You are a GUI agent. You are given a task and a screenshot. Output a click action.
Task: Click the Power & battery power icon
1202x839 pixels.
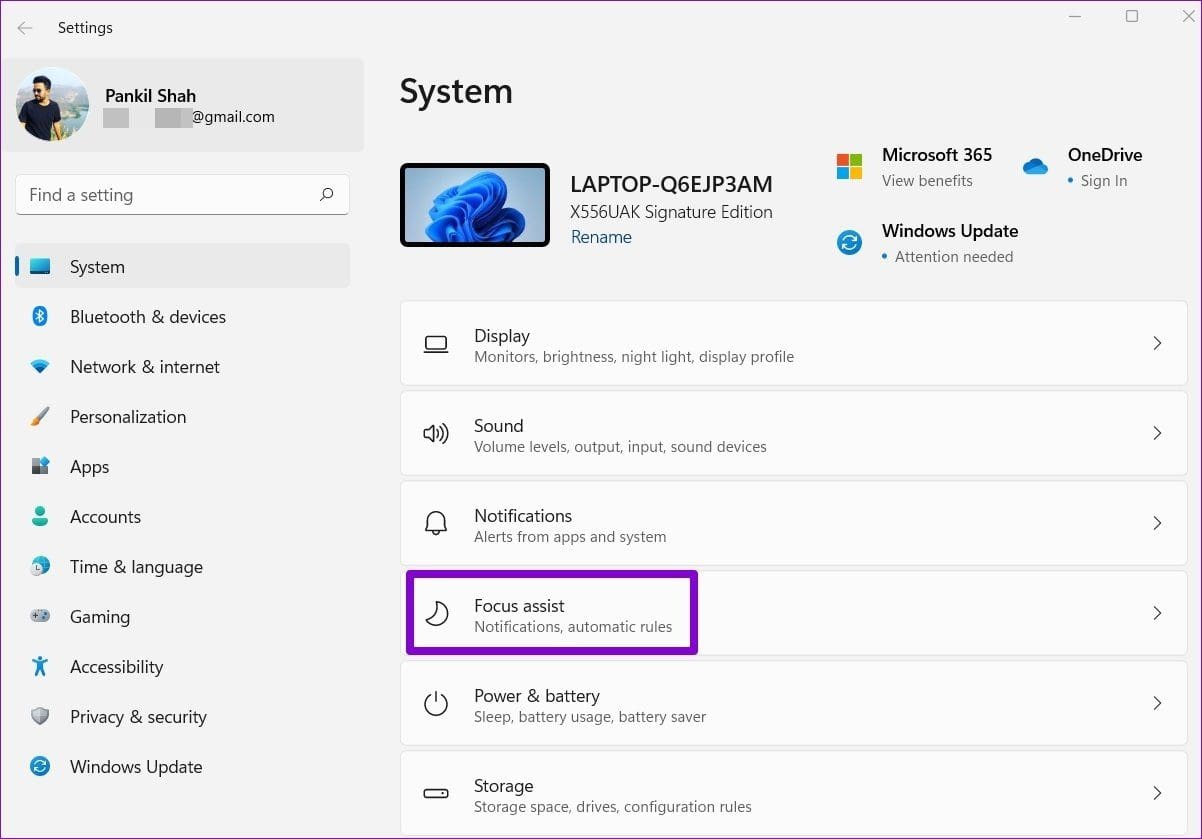[436, 704]
